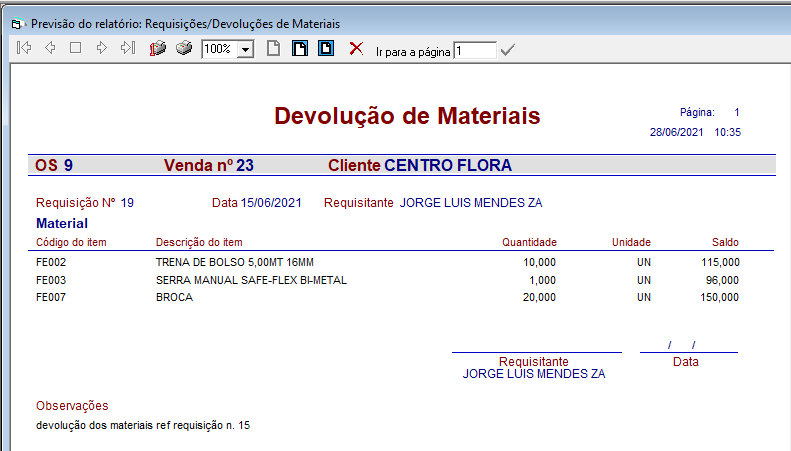Confirm page jump with the checkmark
791x451 pixels.
(x=508, y=49)
